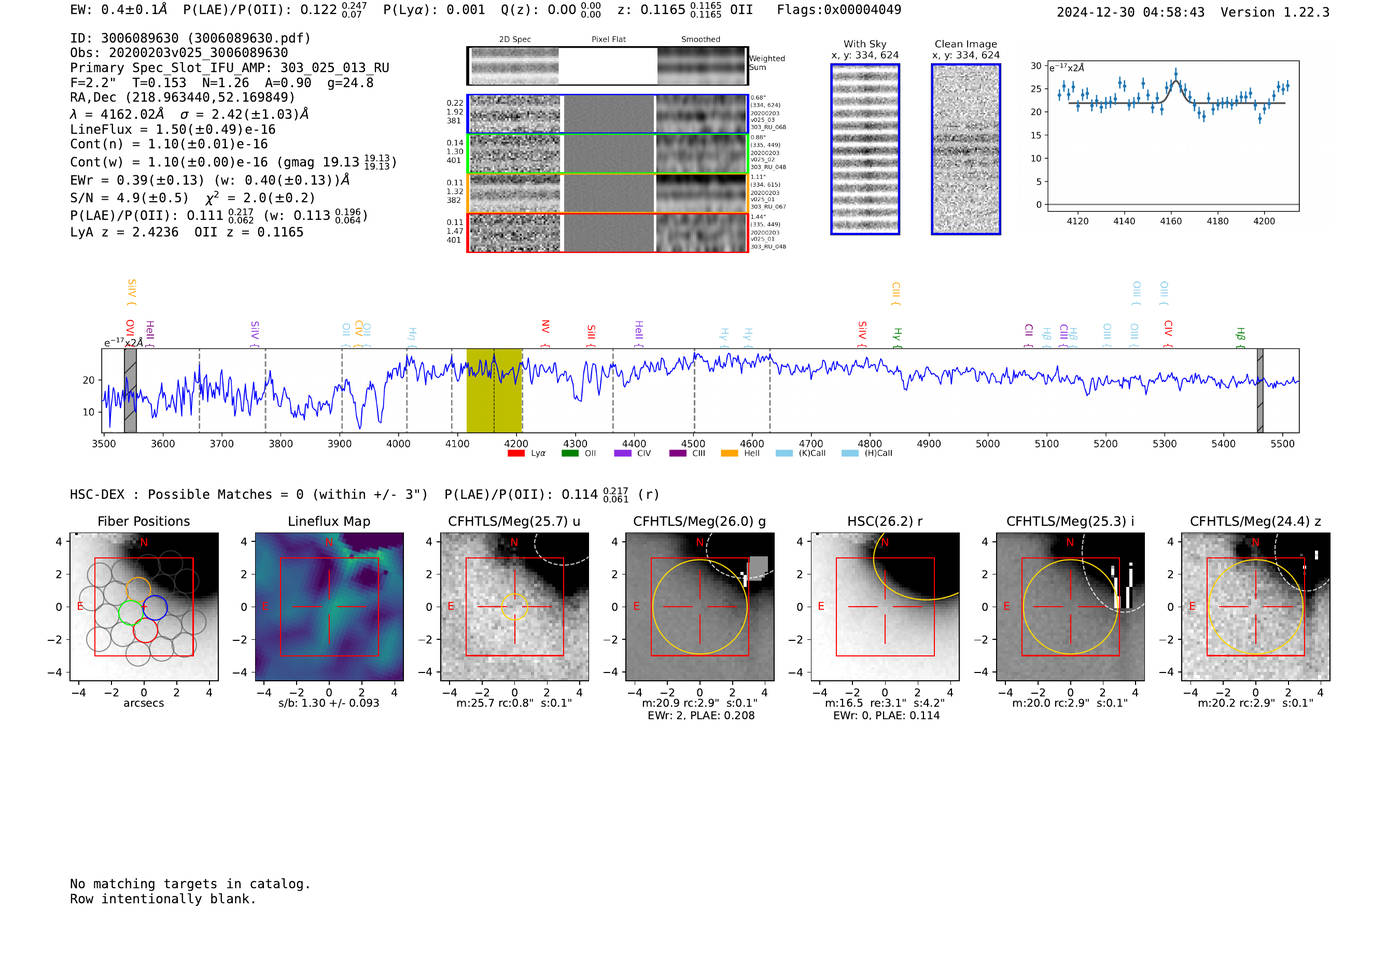Click the orange fiber circle in Fiber Positions
Screen dimensions: 1400x953
pyautogui.click(x=138, y=589)
